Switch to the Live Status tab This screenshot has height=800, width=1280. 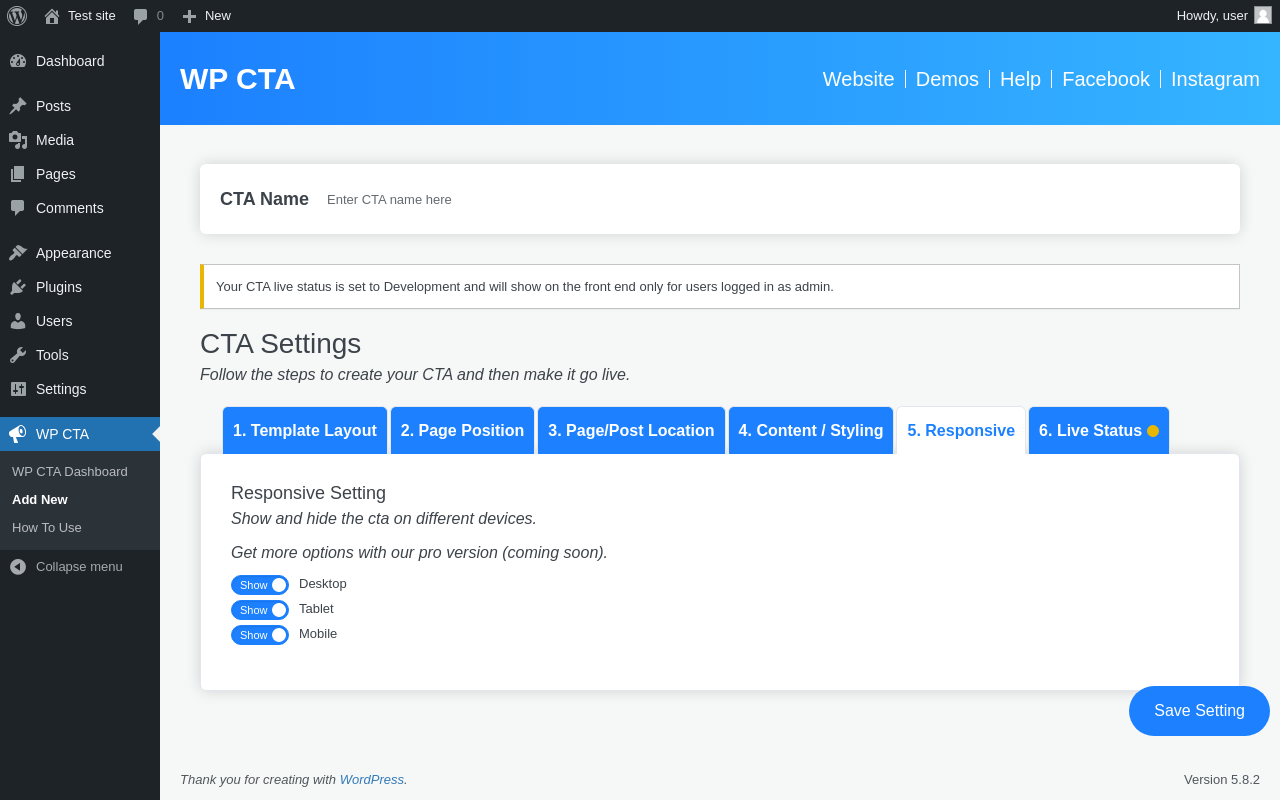(1098, 431)
